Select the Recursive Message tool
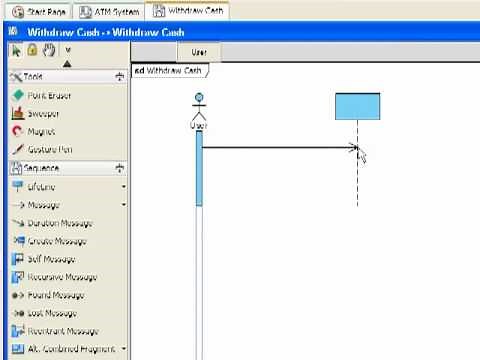480x360 pixels. click(54, 277)
